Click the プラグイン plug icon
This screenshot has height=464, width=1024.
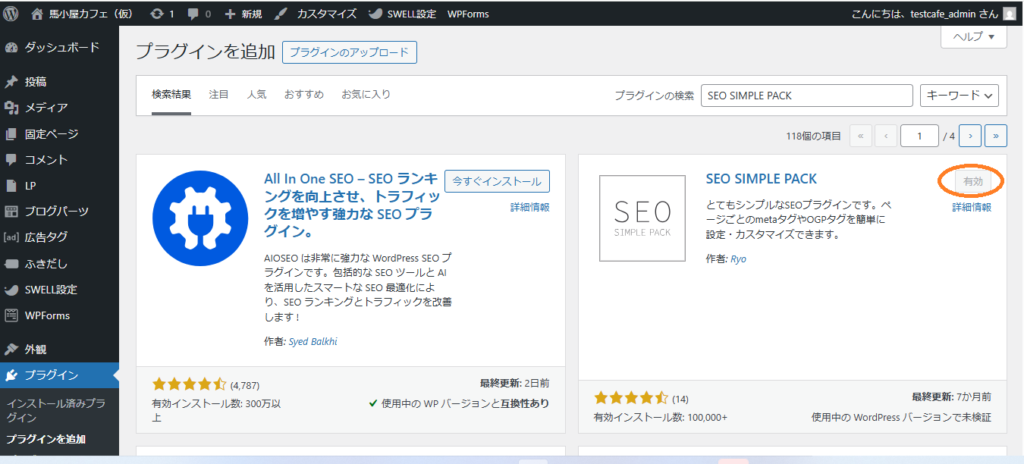(x=11, y=375)
